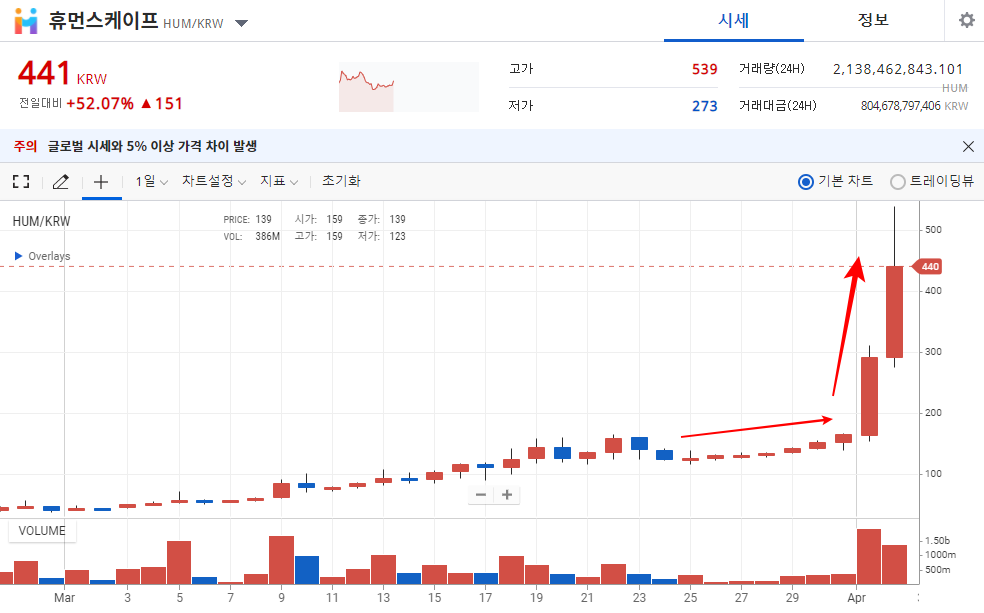The image size is (984, 613).
Task: Click the Apr date axis label
Action: [857, 597]
